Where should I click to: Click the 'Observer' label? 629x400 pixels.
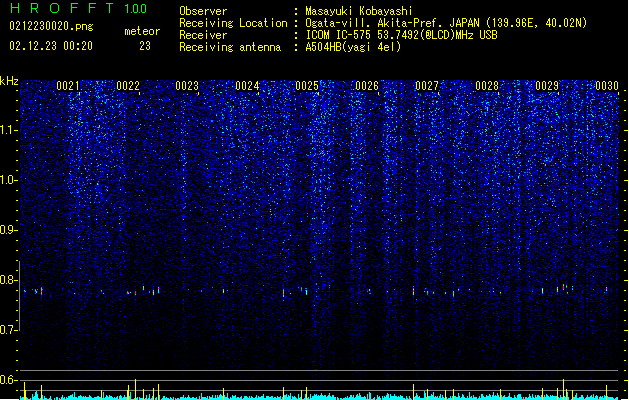click(x=203, y=11)
